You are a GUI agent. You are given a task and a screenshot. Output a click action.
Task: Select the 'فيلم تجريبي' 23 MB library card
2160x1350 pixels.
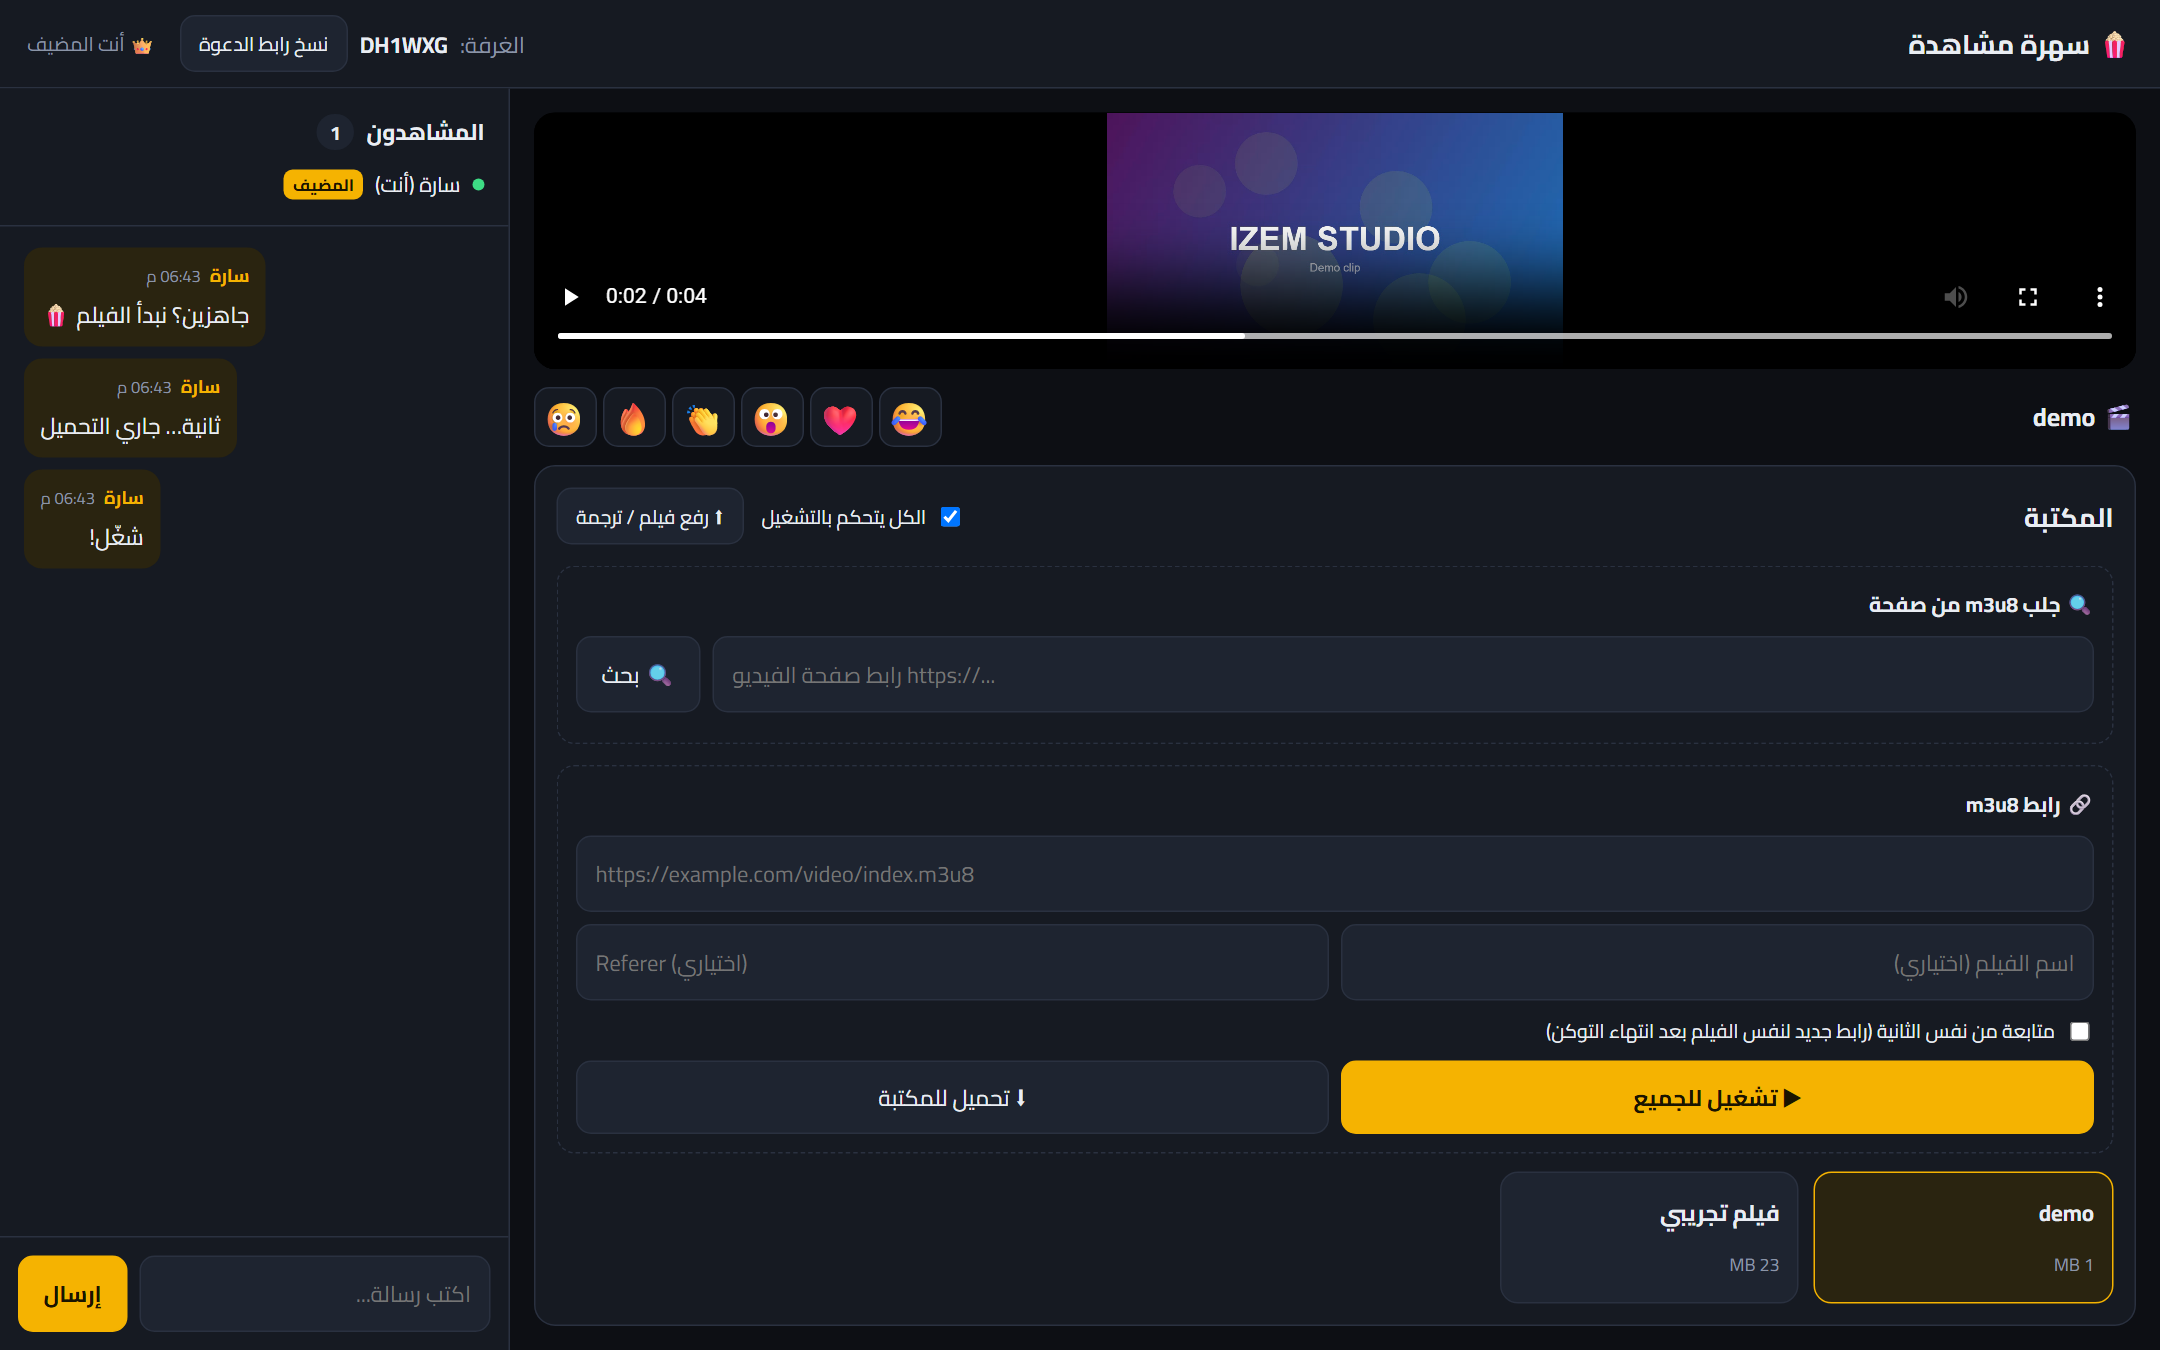pyautogui.click(x=1649, y=1238)
